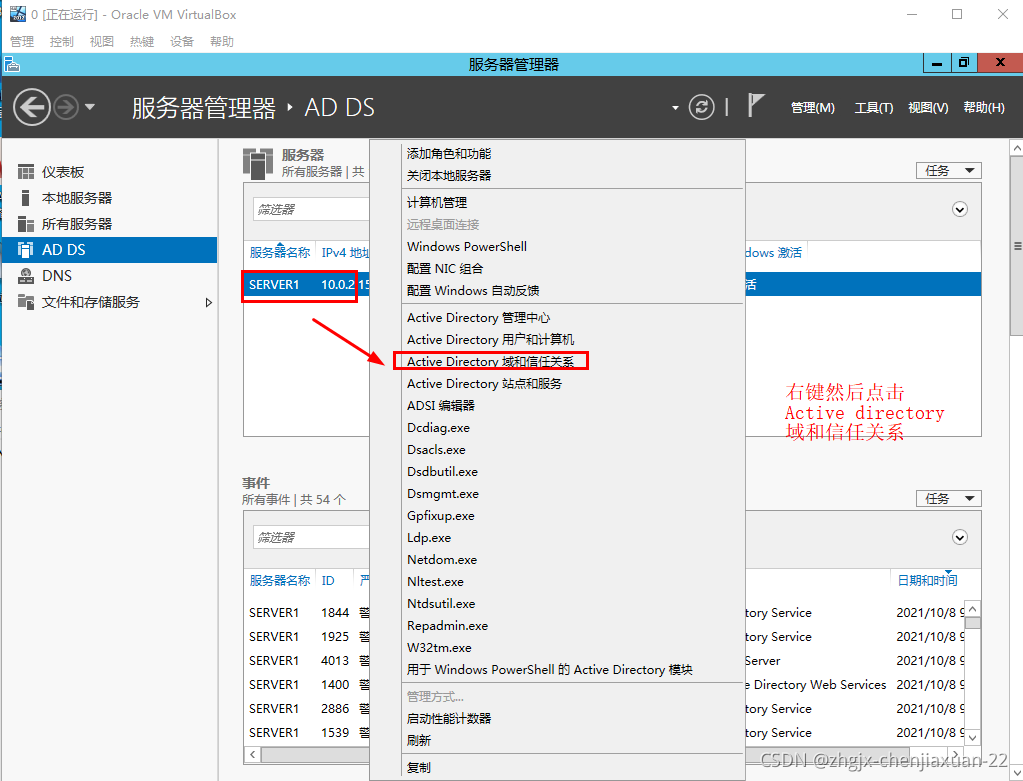Sort events by ID column header
Viewport: 1023px width, 781px height.
328,581
